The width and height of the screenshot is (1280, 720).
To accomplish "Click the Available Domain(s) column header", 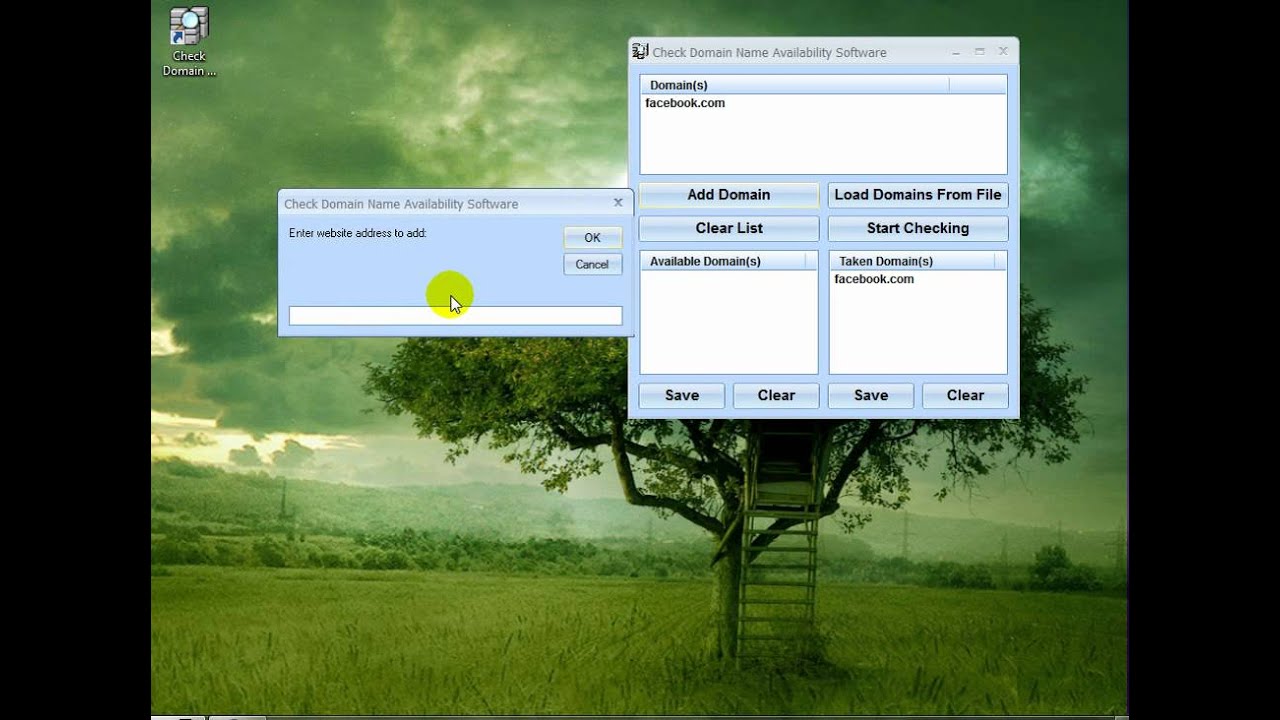I will (723, 261).
